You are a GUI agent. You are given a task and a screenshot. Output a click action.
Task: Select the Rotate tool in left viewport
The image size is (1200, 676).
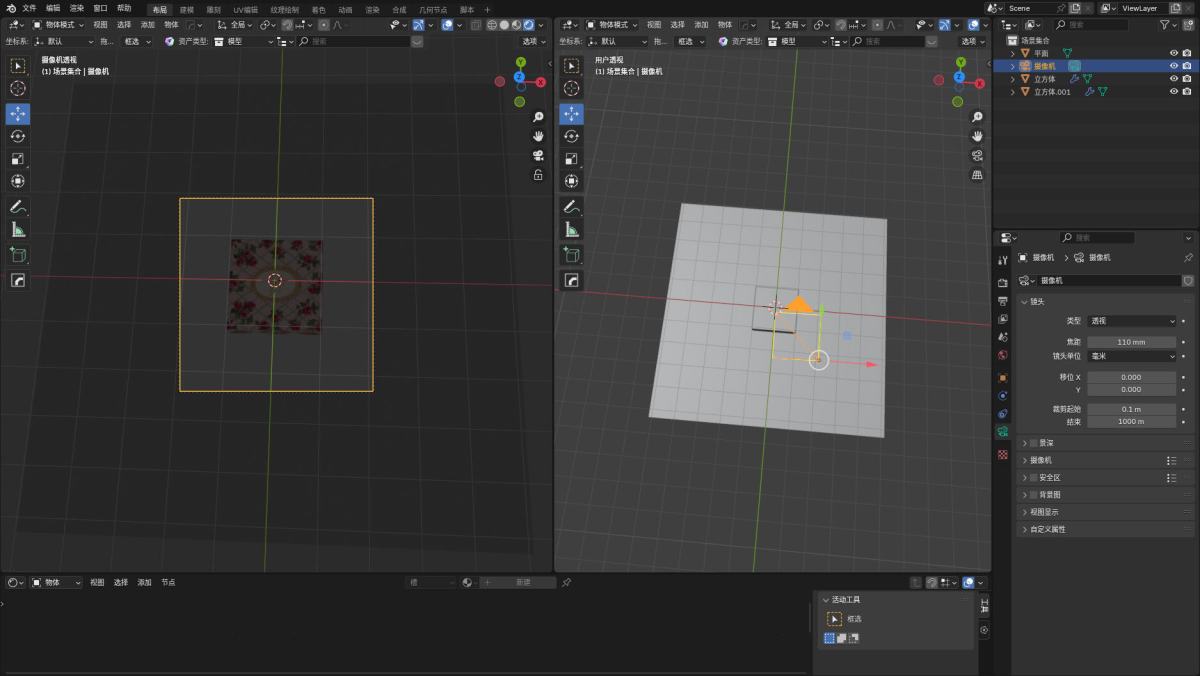click(18, 136)
